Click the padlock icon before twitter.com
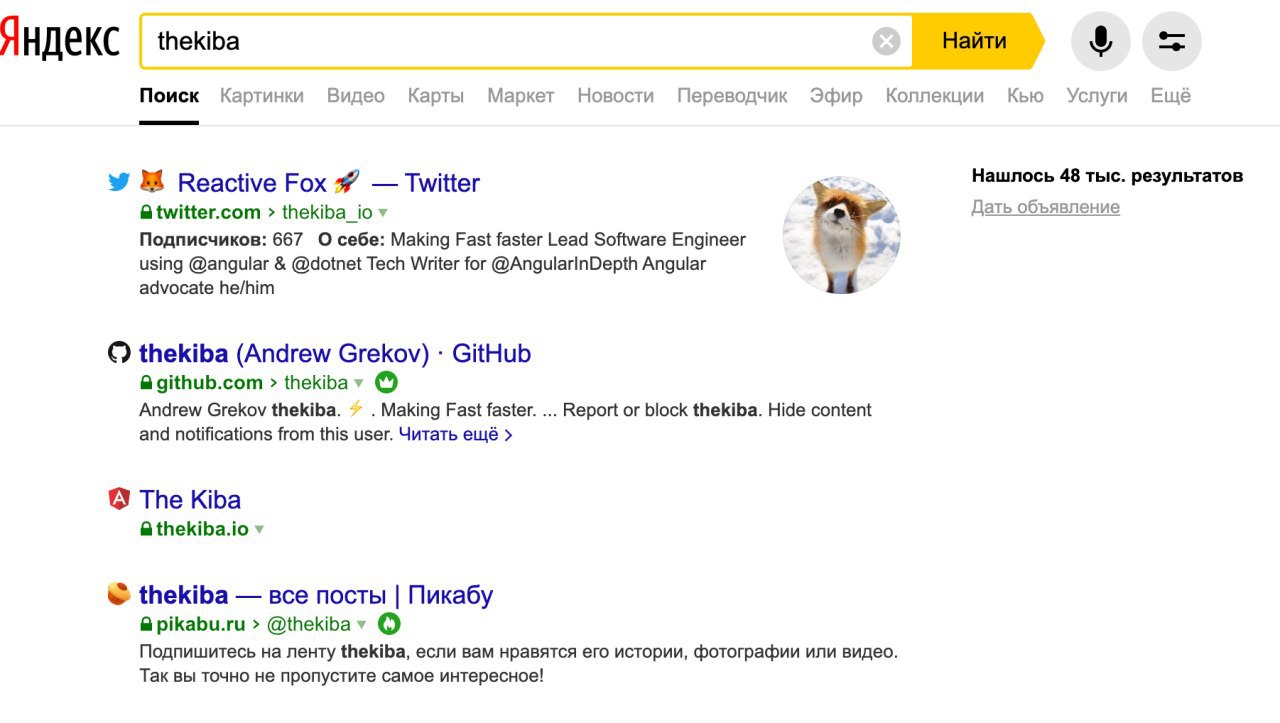Screen dimensions: 1280x723 point(146,212)
